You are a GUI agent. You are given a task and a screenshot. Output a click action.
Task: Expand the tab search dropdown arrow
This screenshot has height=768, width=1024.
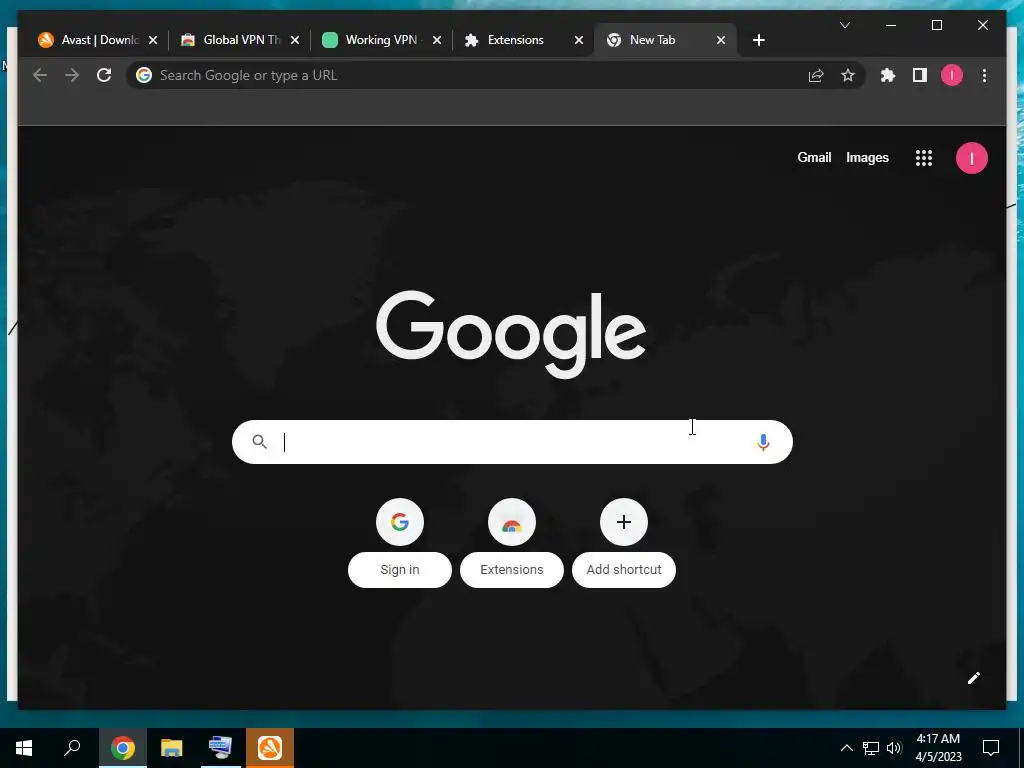844,25
